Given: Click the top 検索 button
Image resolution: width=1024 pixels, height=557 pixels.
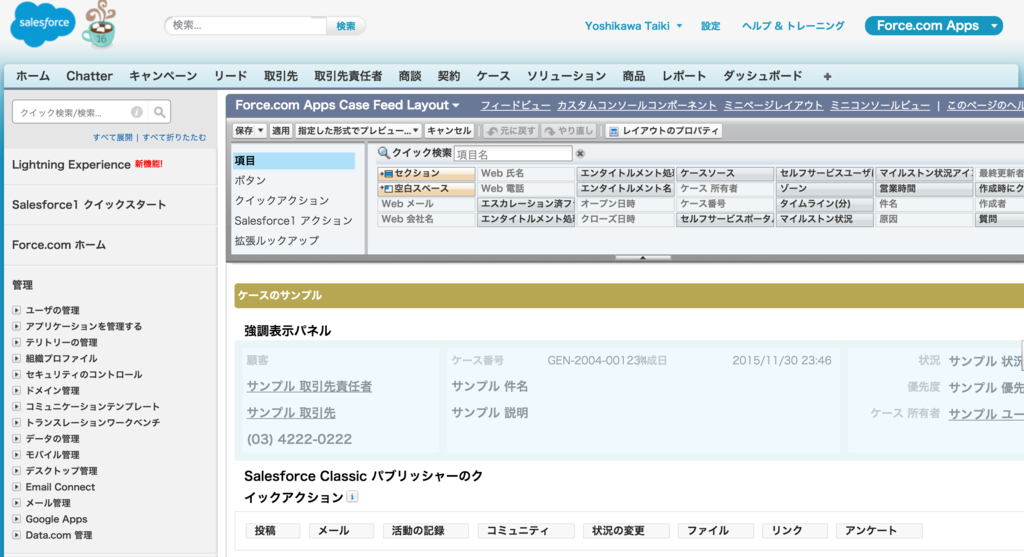Looking at the screenshot, I should tap(345, 26).
